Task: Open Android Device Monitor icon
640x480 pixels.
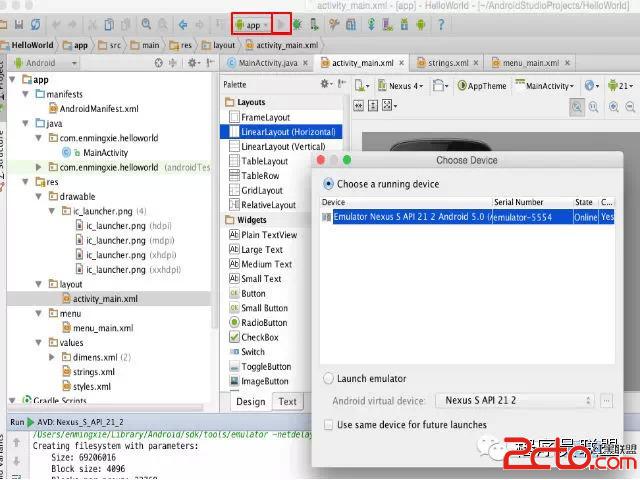Action: (x=420, y=25)
